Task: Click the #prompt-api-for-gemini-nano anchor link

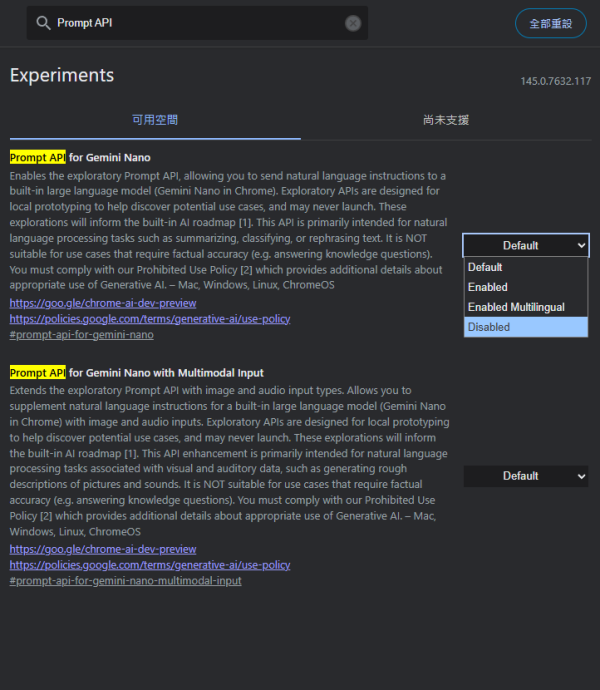Action: tap(81, 335)
